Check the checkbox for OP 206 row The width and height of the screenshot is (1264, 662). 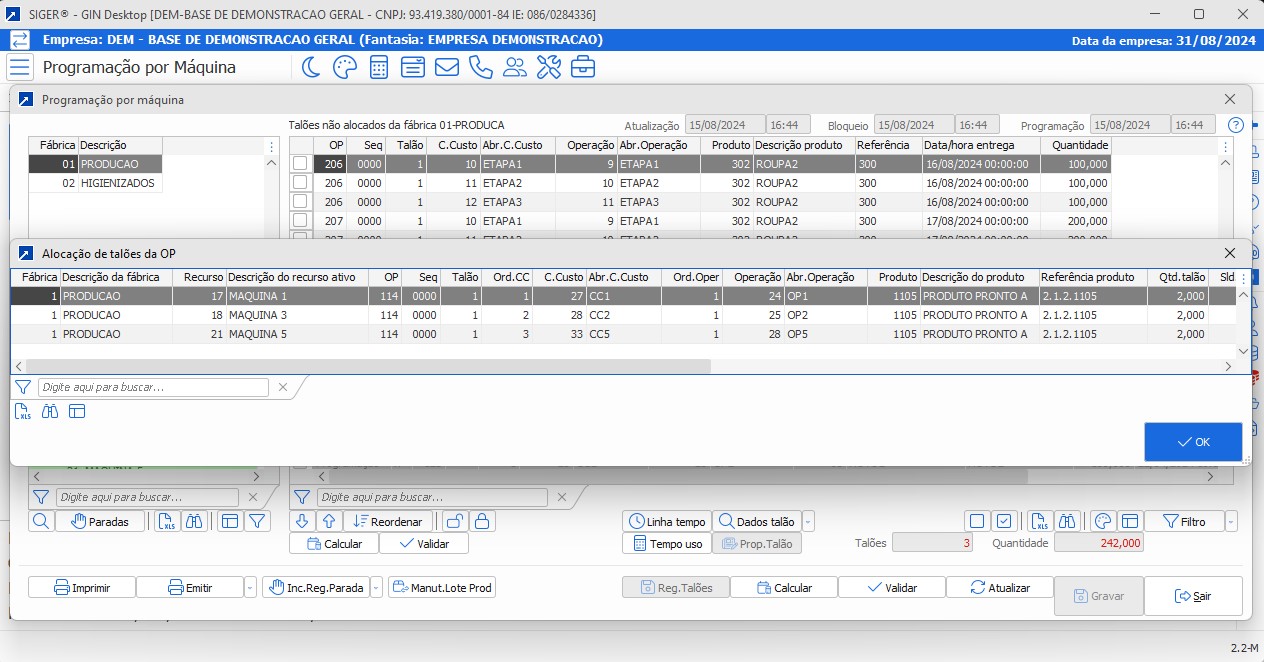pyautogui.click(x=298, y=163)
